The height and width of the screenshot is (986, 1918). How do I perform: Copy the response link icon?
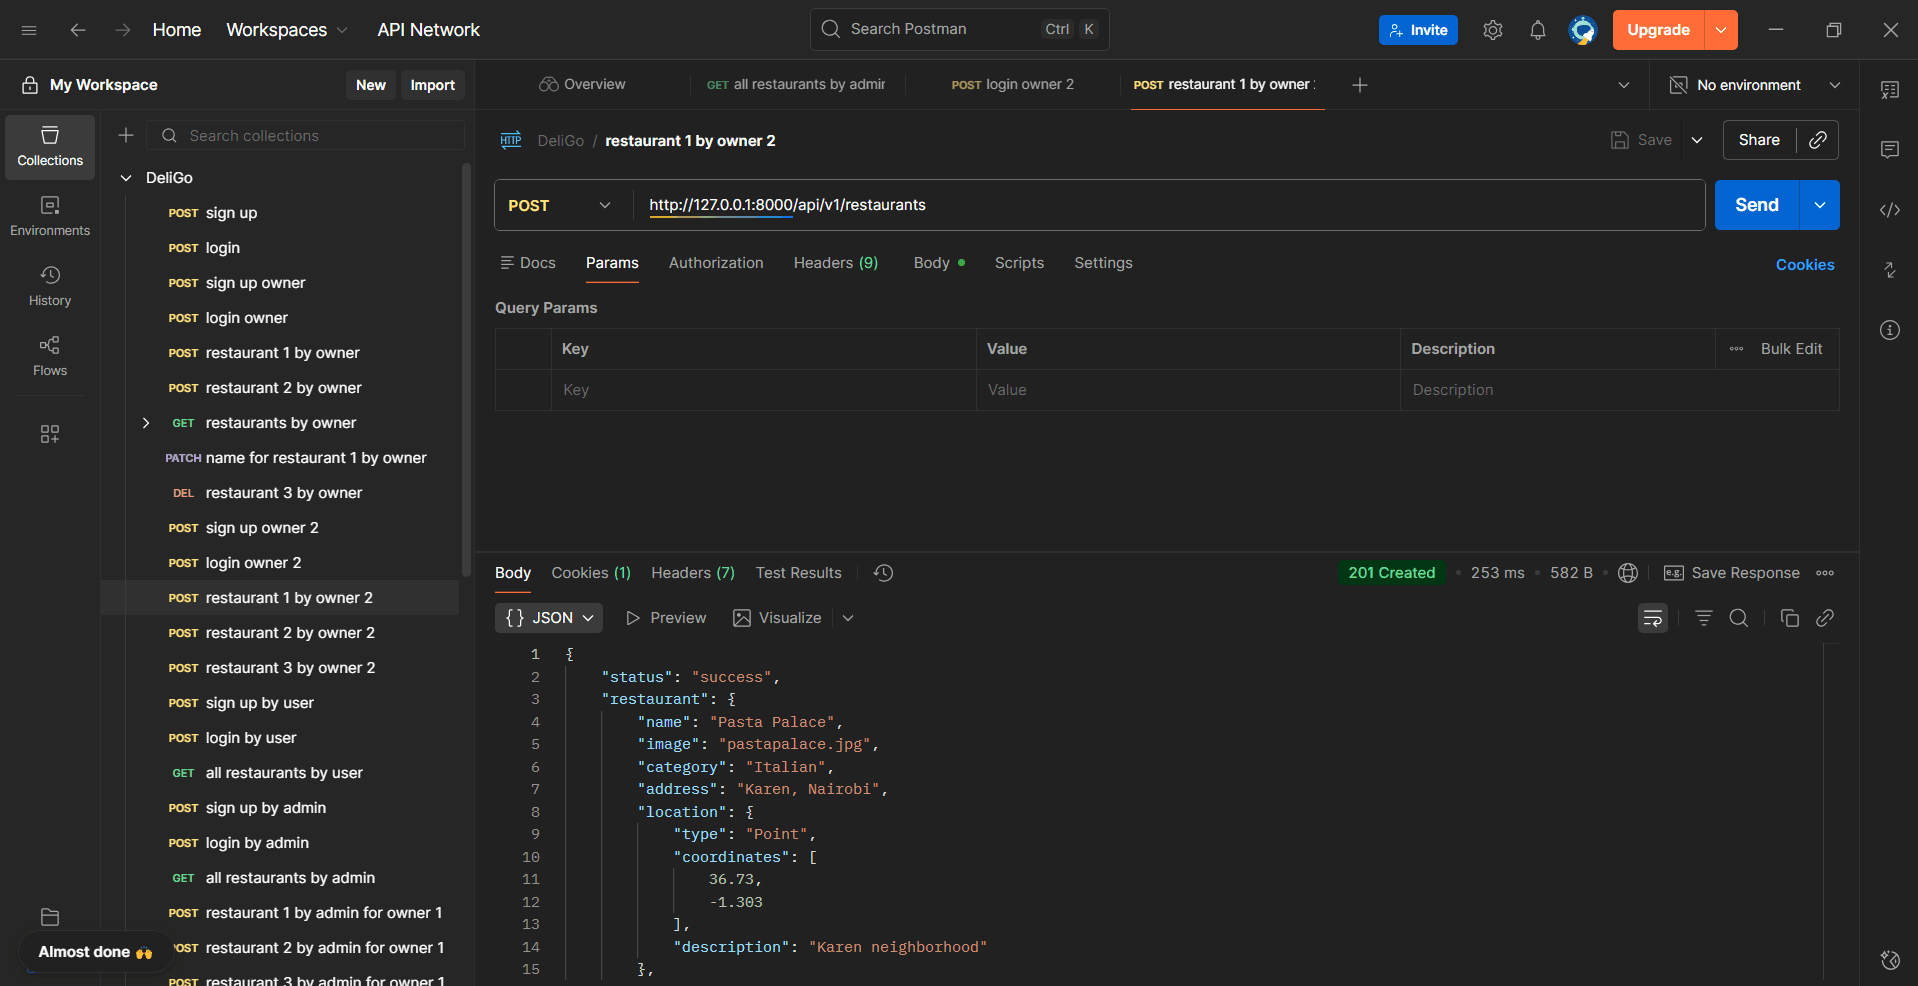1825,618
